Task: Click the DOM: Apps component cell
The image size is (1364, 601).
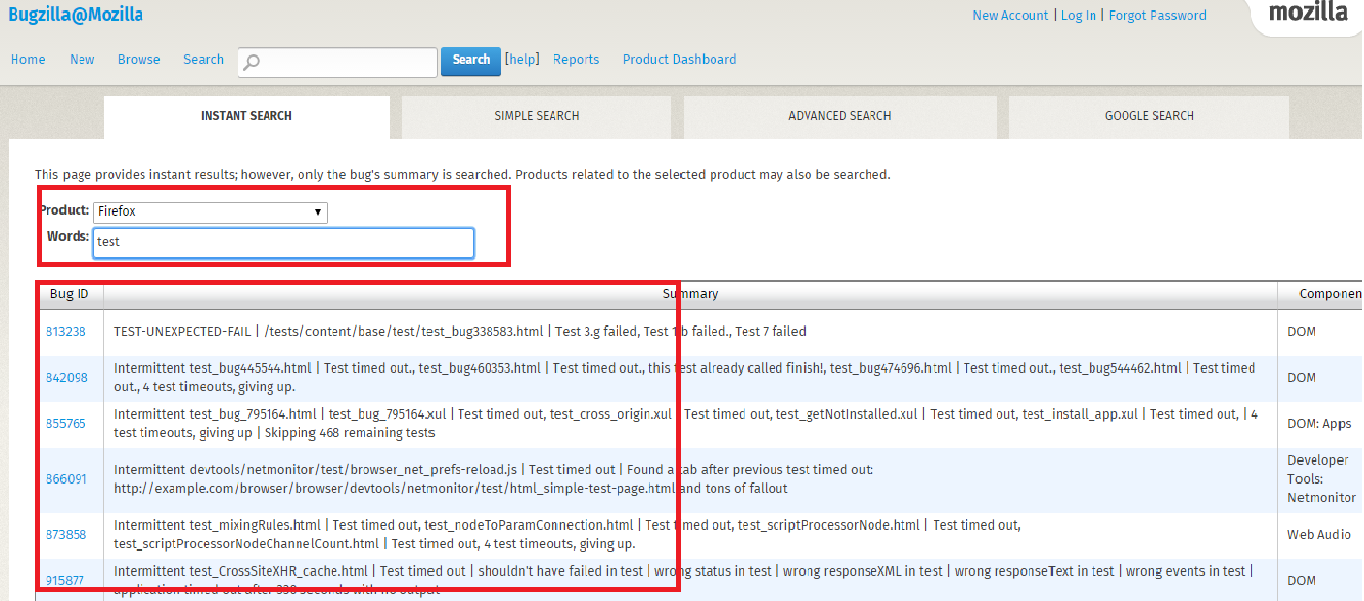Action: click(1318, 423)
